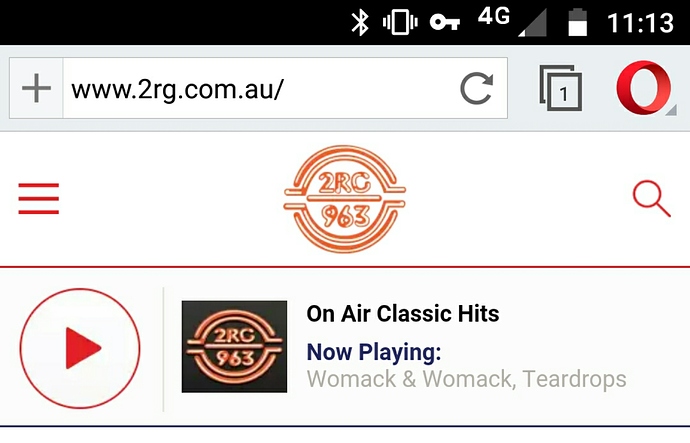Open the red hamburger site menu
This screenshot has height=443, width=690.
coord(39,198)
